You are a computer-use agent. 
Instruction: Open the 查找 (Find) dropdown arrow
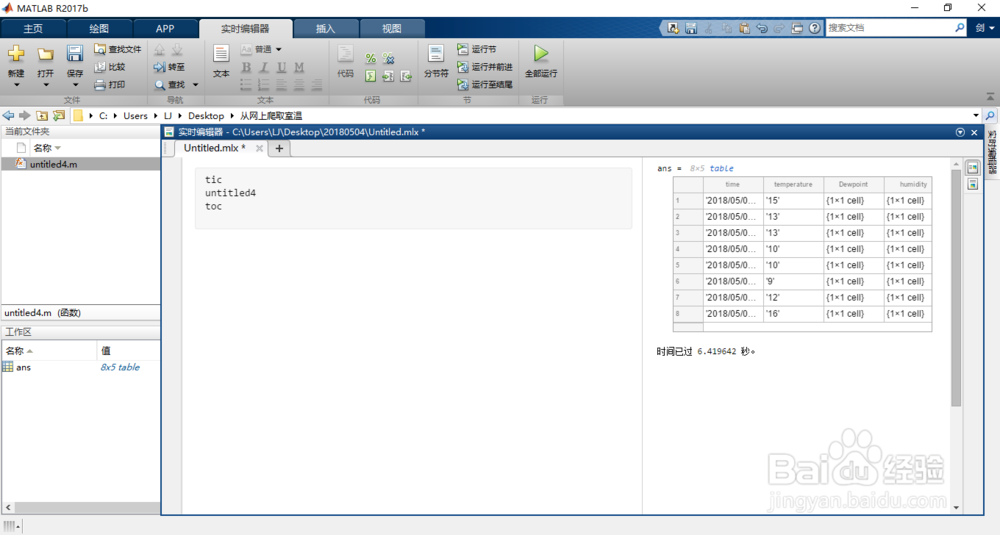[195, 85]
